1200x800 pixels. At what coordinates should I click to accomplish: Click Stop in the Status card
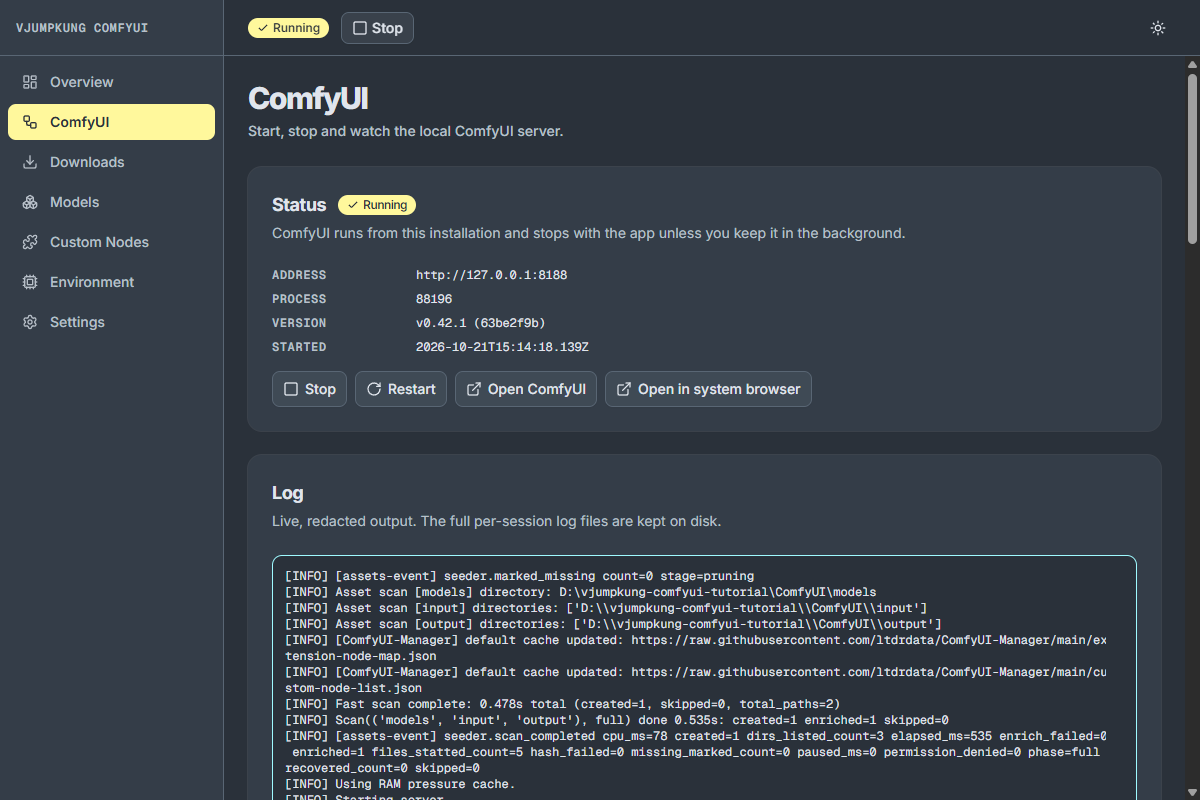coord(309,389)
